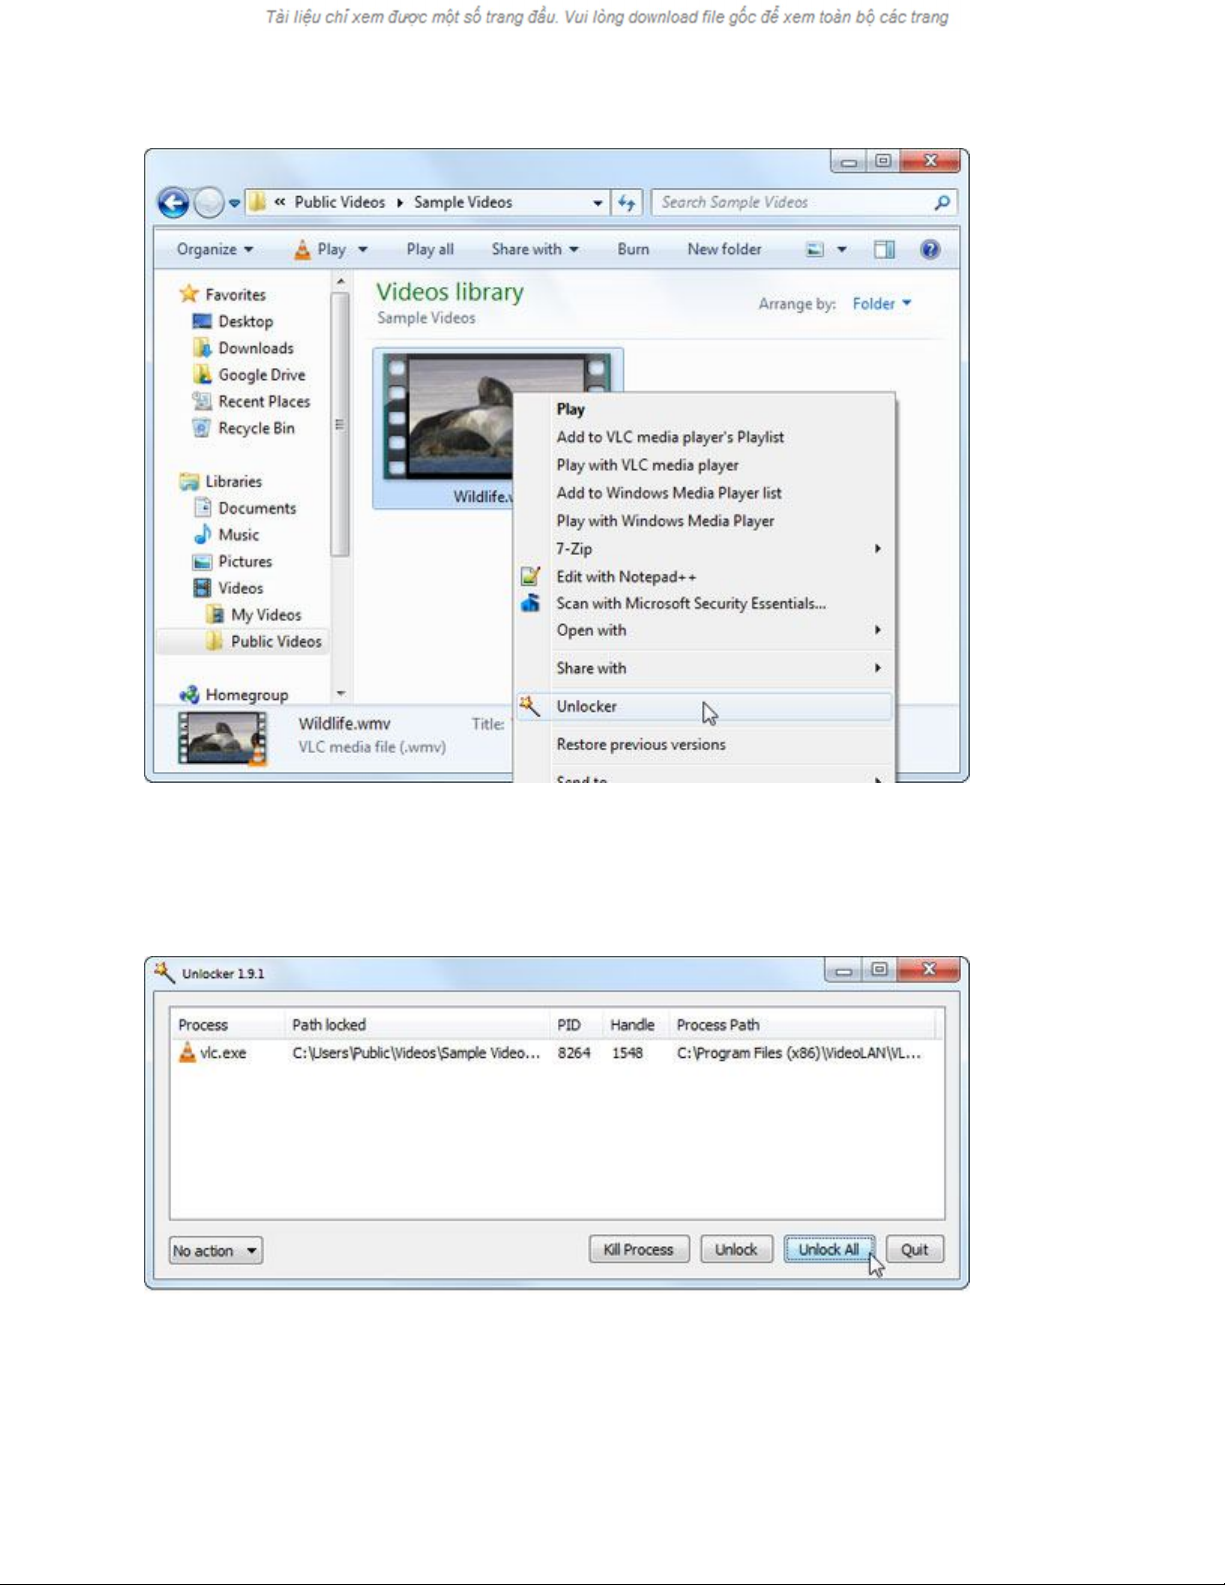Open Arrange by Folder dropdown
The width and height of the screenshot is (1225, 1585).
pyautogui.click(x=881, y=304)
